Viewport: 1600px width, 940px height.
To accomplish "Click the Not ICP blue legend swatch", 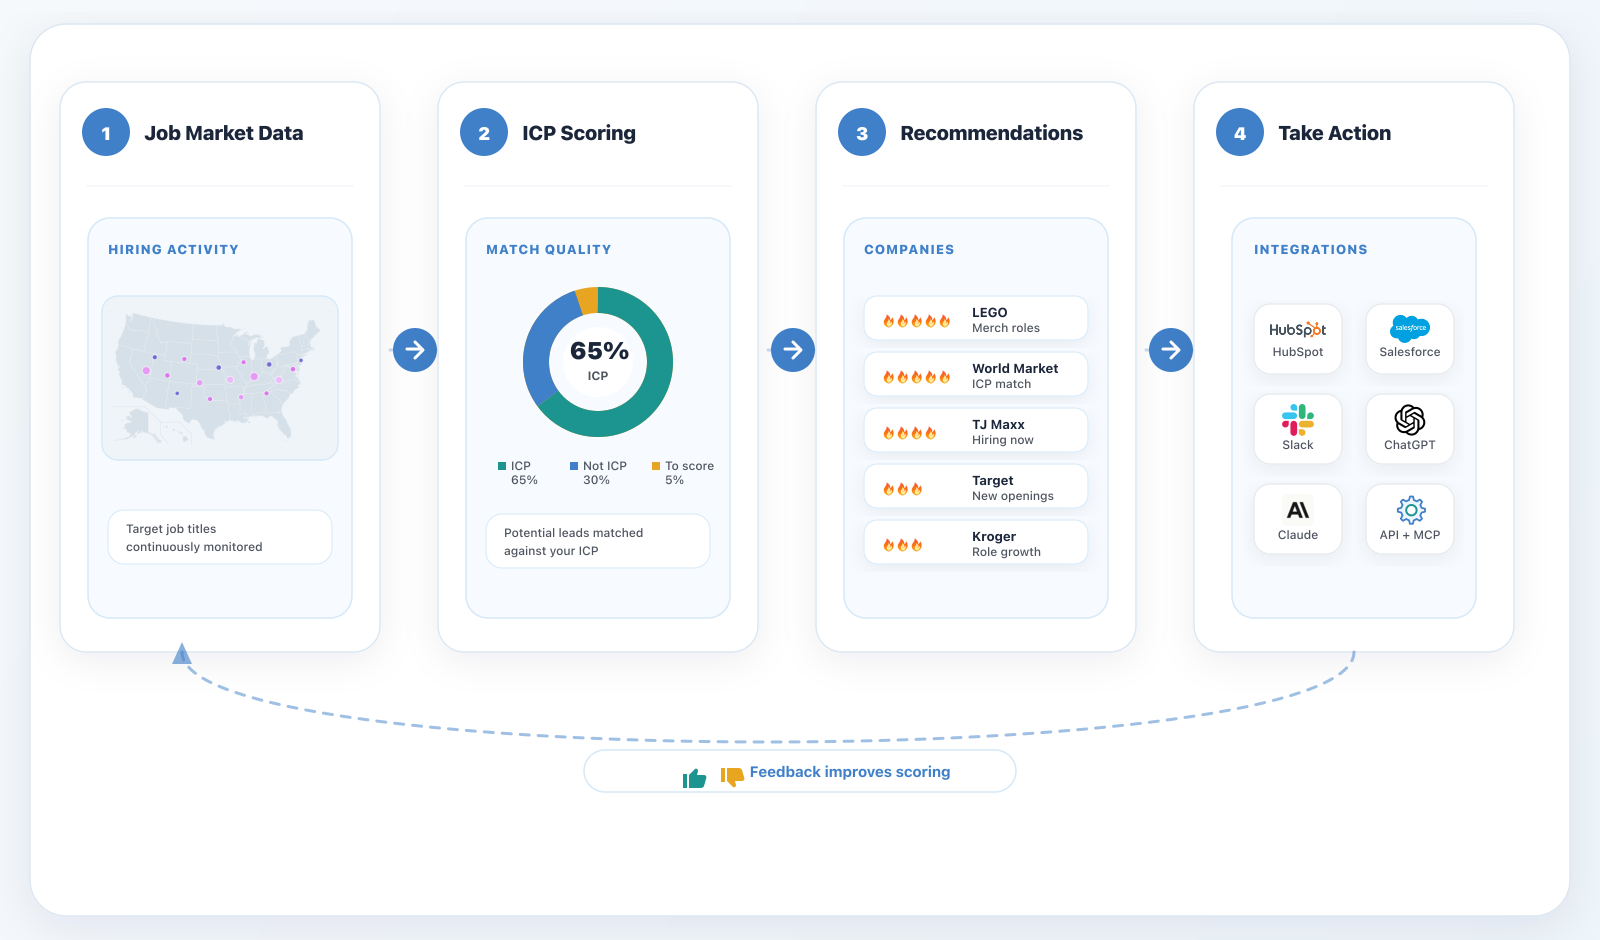I will point(574,466).
